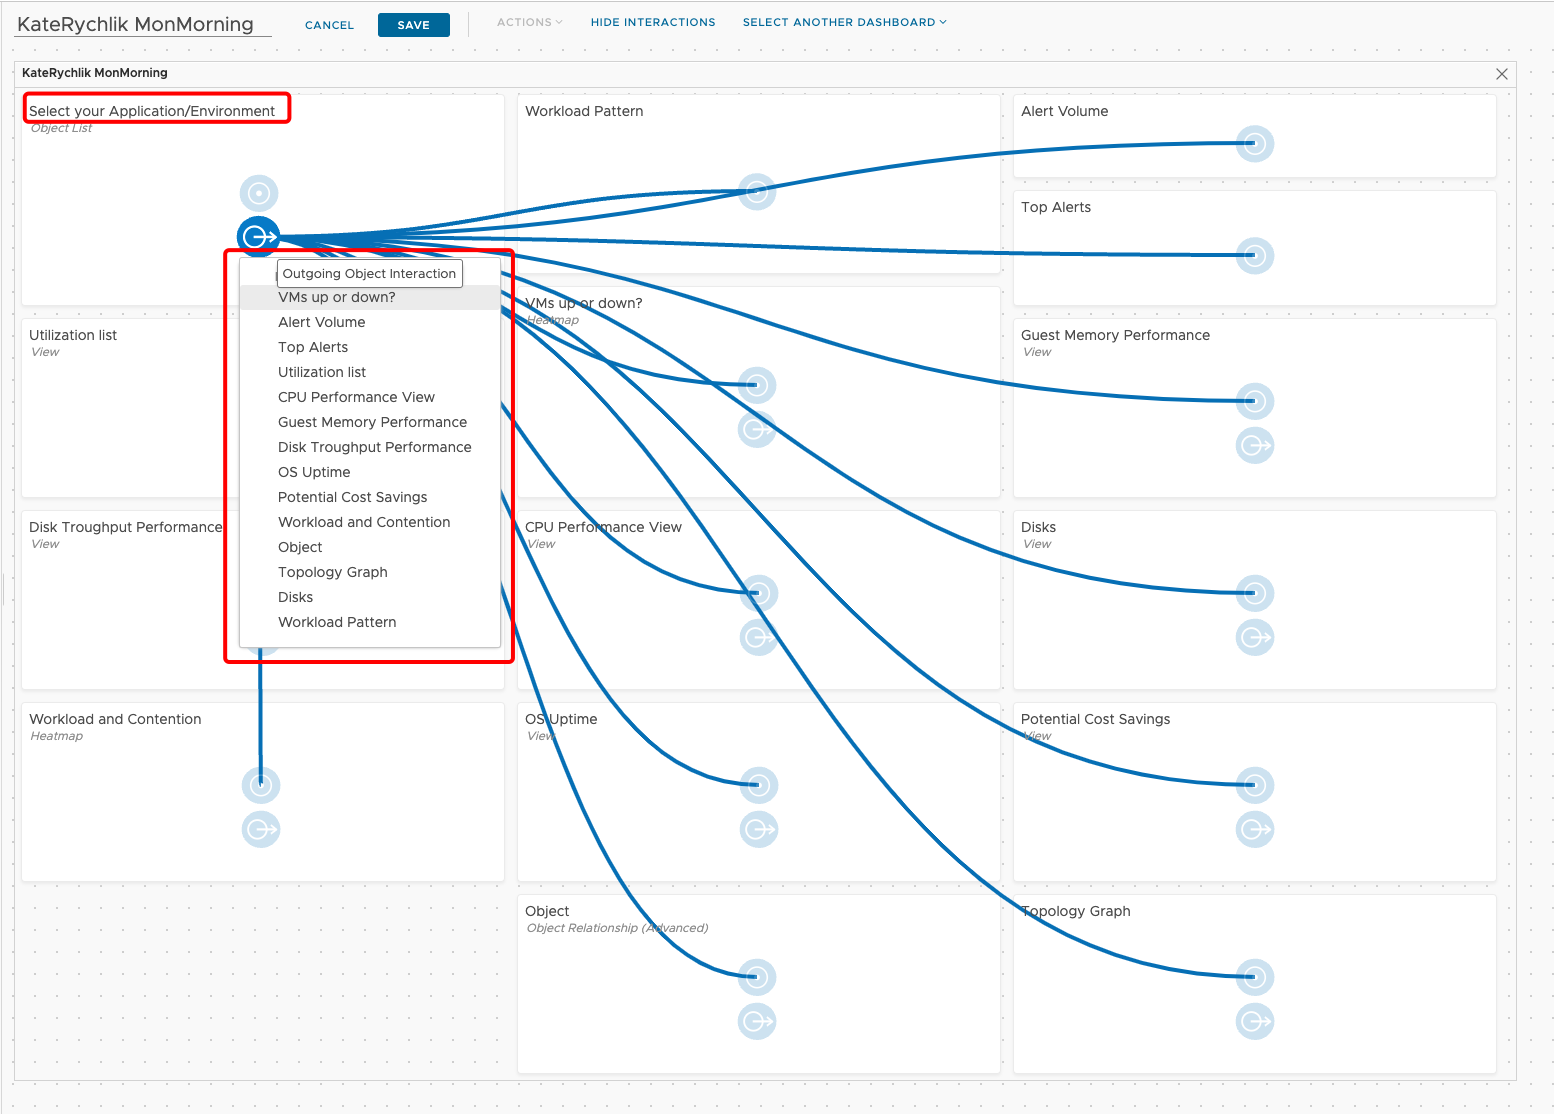Click the incoming interaction icon on OS Uptime widget
The image size is (1554, 1114).
(757, 785)
